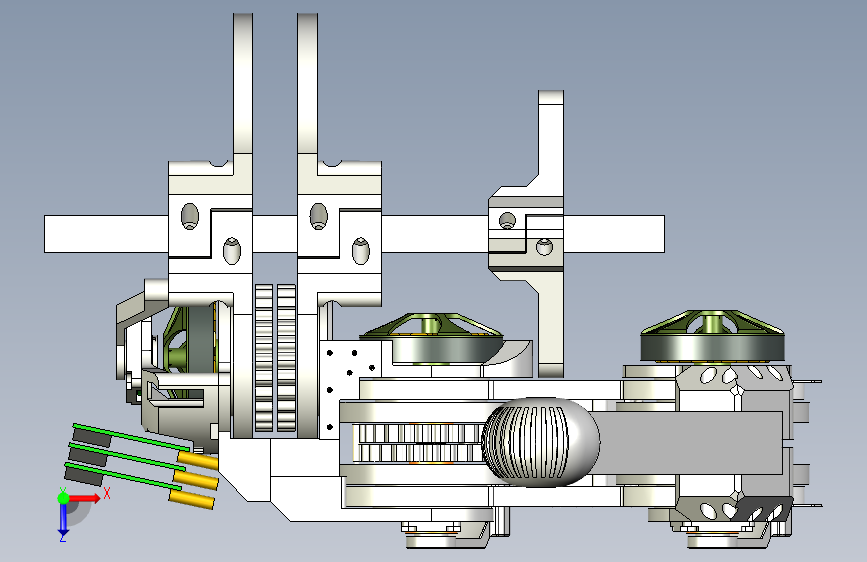This screenshot has height=562, width=867.
Task: Select the gray rectangular bar beside the ball
Action: click(688, 443)
